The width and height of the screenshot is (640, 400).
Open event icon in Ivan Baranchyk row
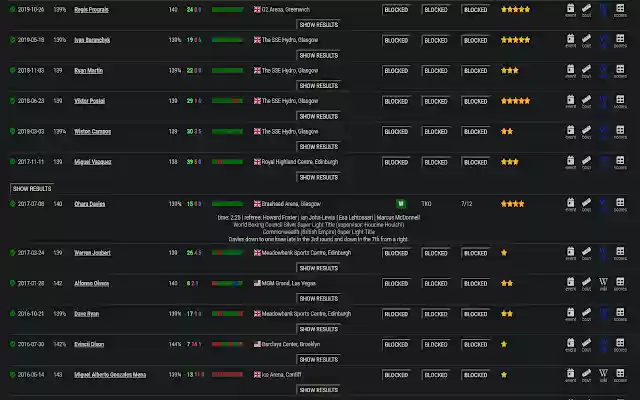coord(571,40)
